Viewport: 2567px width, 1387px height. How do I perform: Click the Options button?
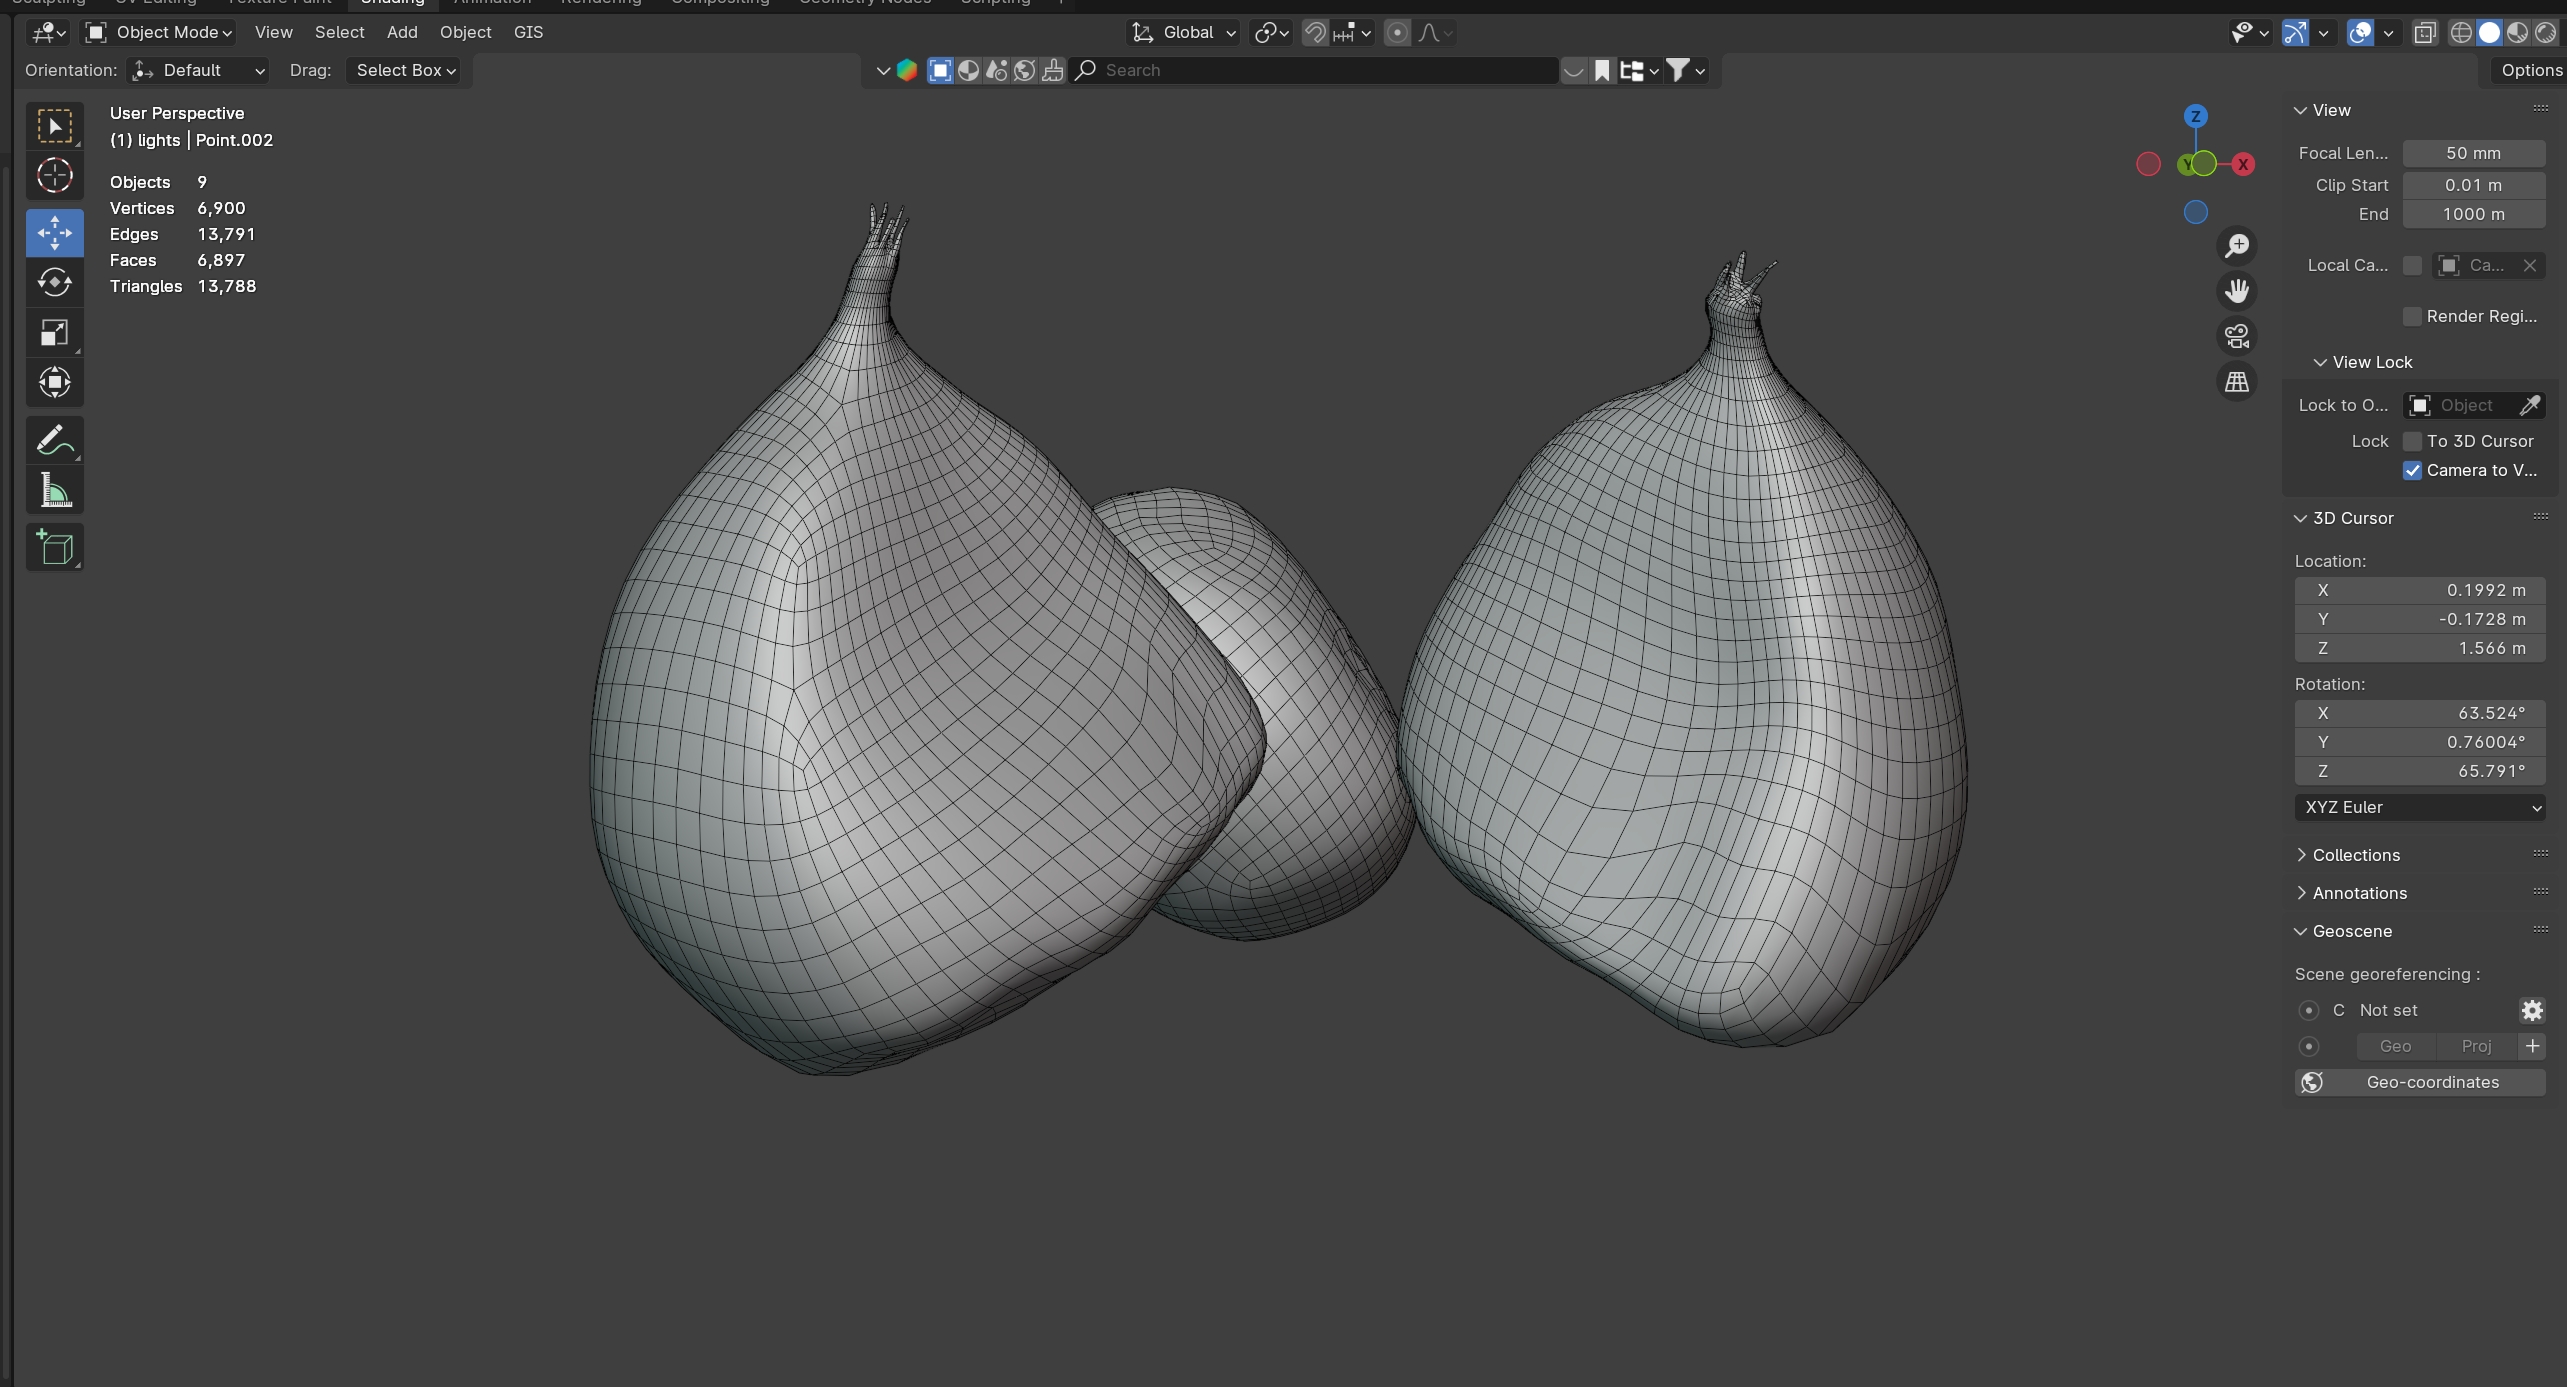click(2530, 70)
